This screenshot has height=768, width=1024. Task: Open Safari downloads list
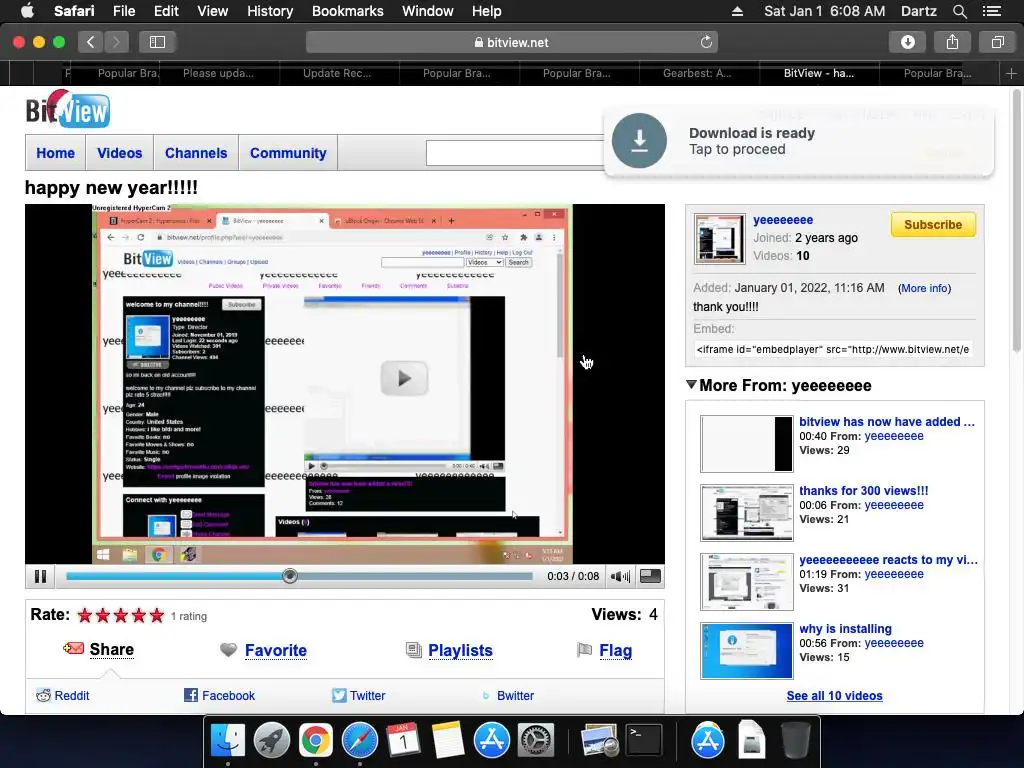tap(908, 42)
